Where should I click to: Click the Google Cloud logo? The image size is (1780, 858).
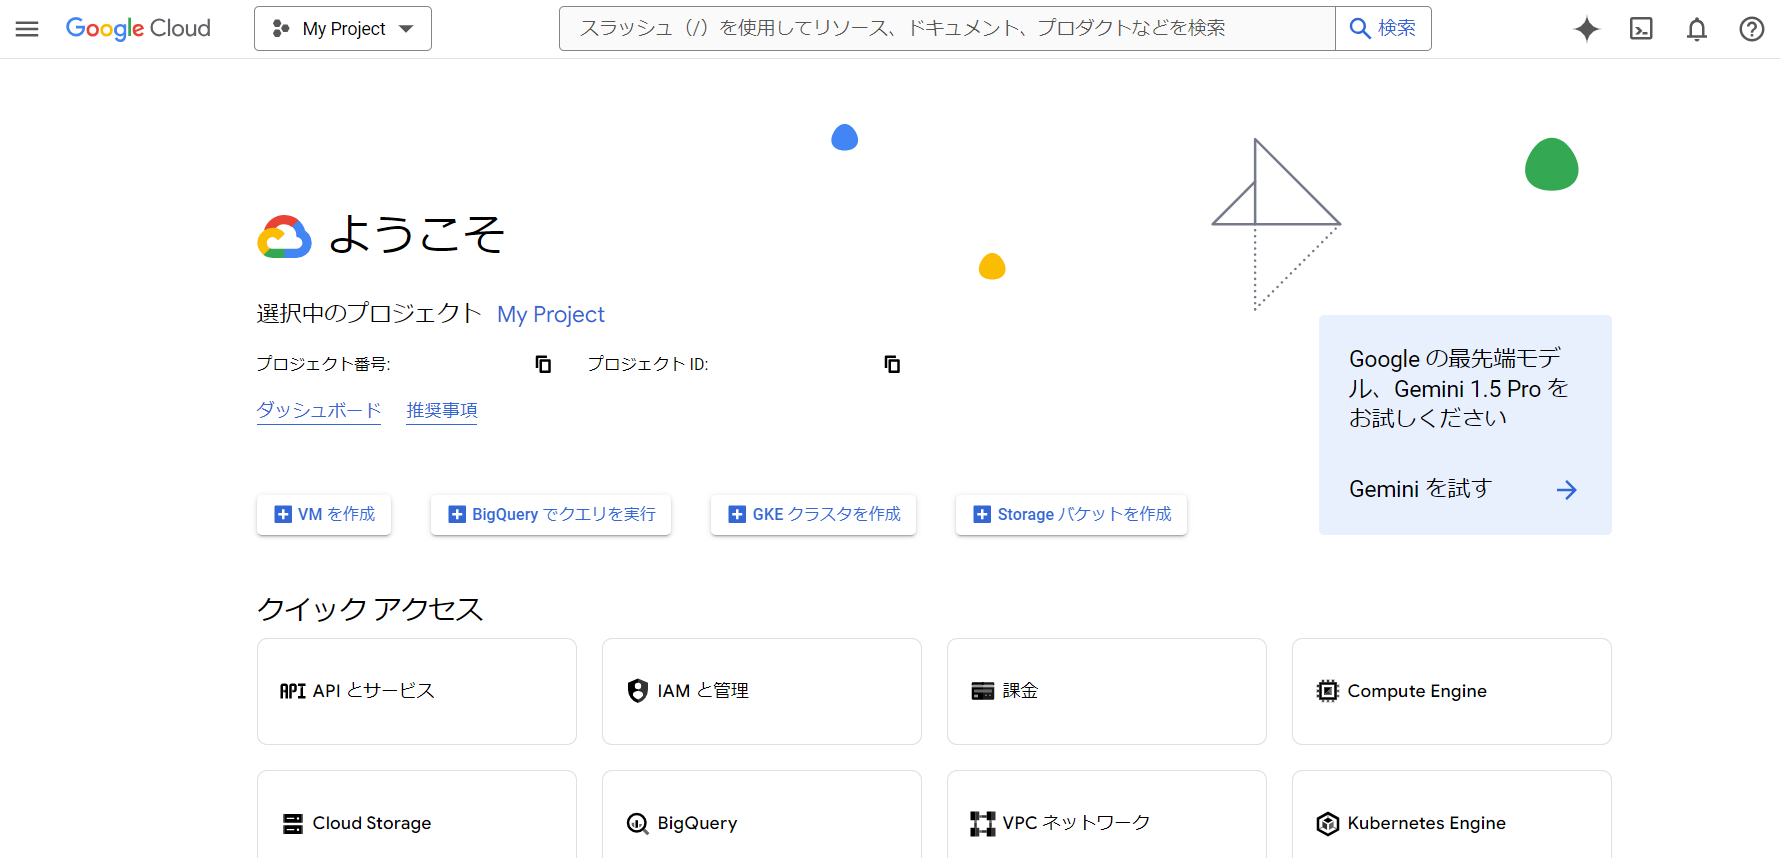pyautogui.click(x=138, y=29)
